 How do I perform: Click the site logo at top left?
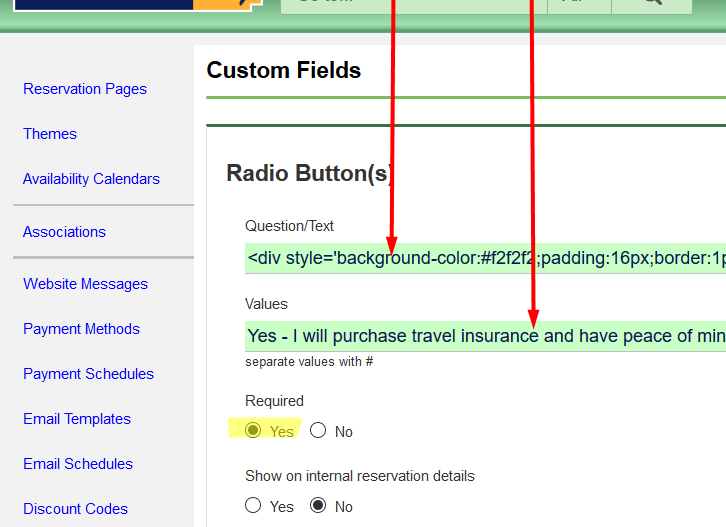point(130,4)
